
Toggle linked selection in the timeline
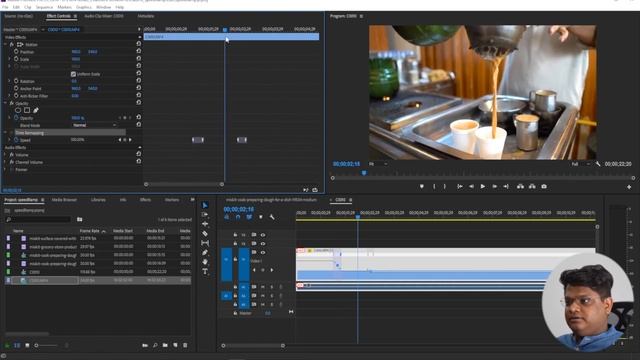249,217
